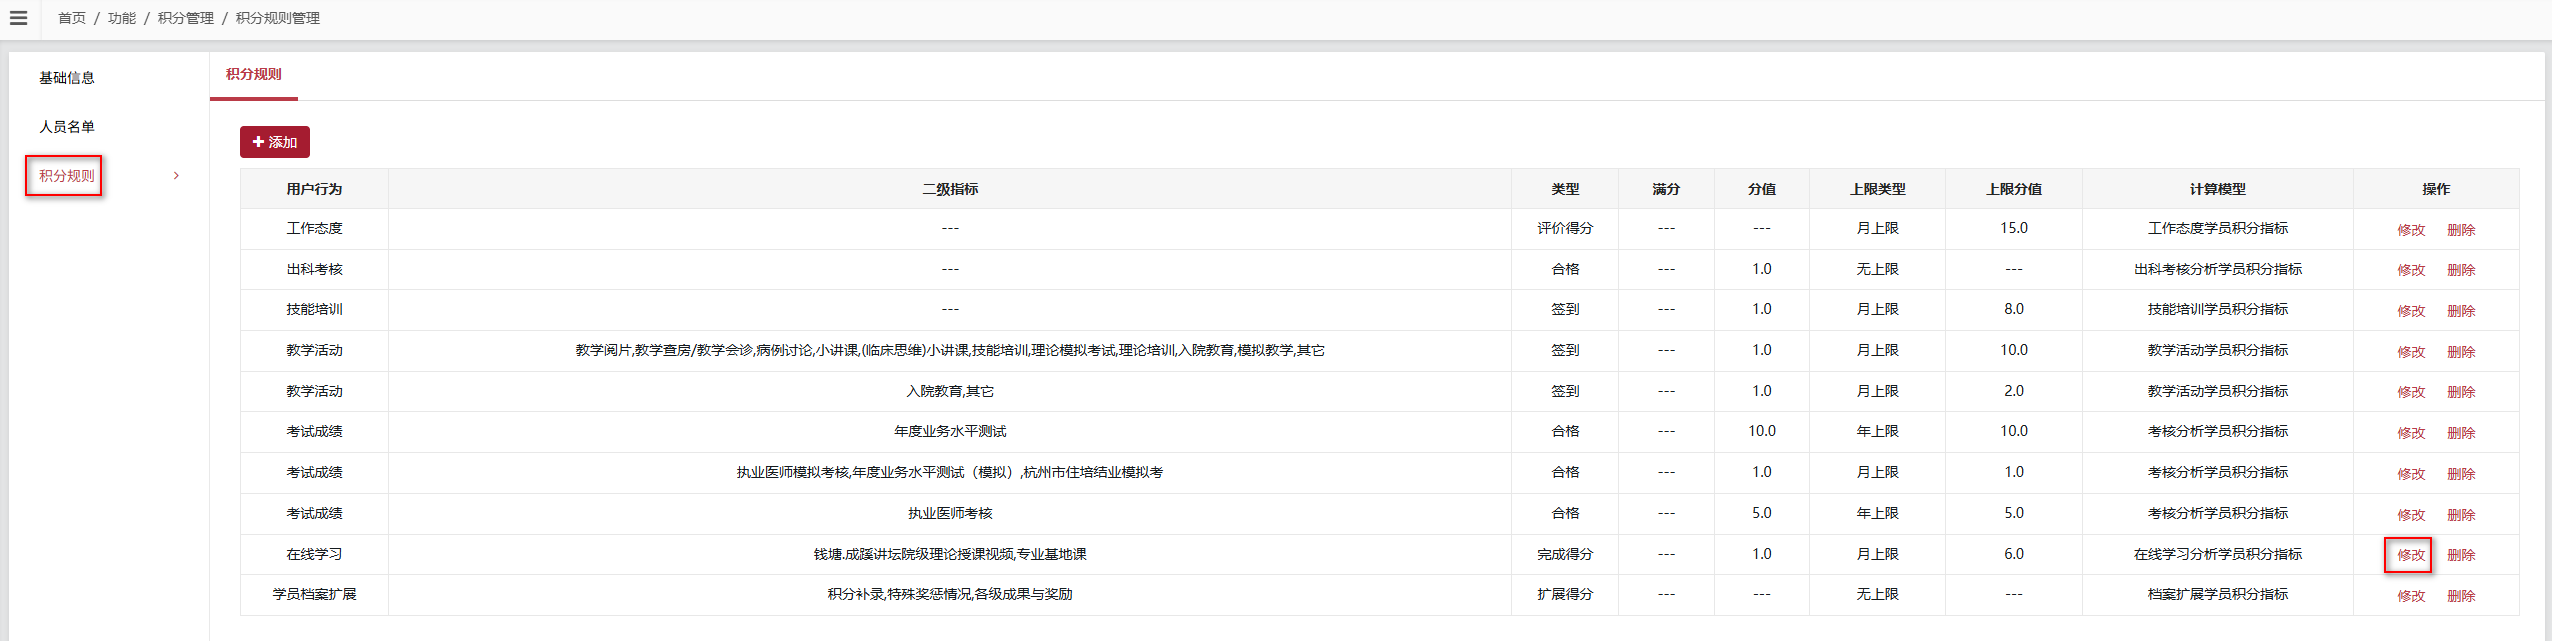Click 删除 for the 学员档案扩展 row
2552x641 pixels.
2461,596
